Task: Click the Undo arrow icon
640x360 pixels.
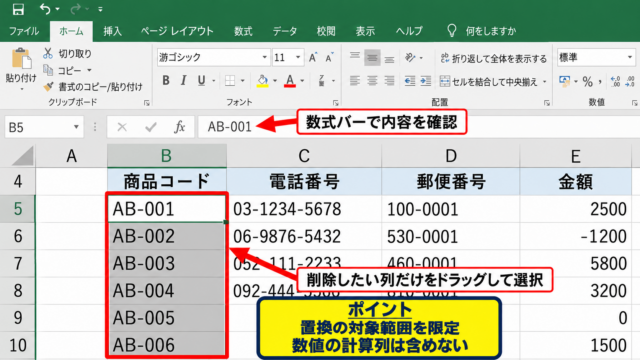Action: [45, 9]
